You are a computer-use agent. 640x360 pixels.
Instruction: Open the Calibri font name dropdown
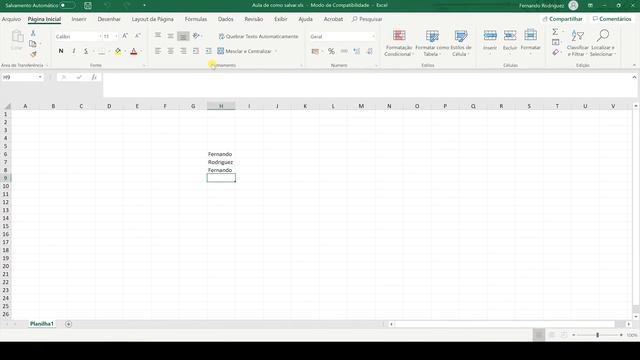pyautogui.click(x=100, y=36)
